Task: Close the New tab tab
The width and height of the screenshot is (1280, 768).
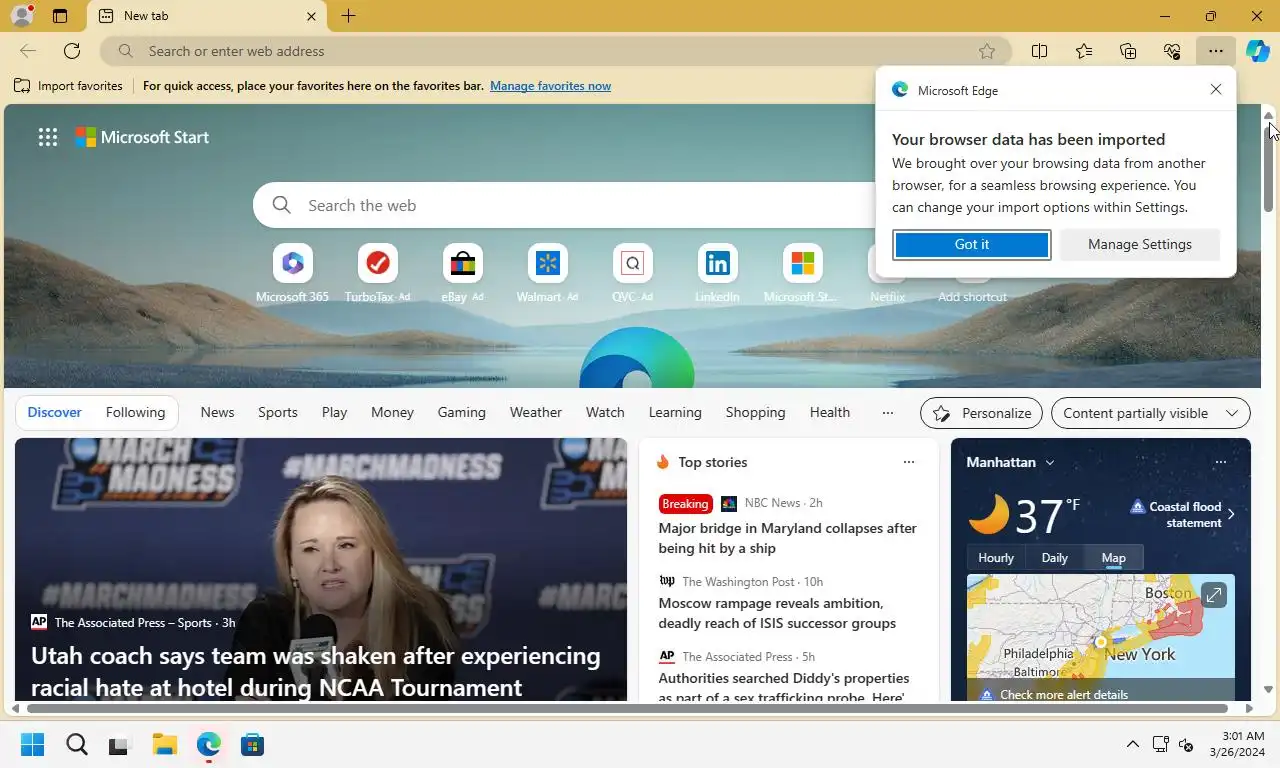Action: 311,16
